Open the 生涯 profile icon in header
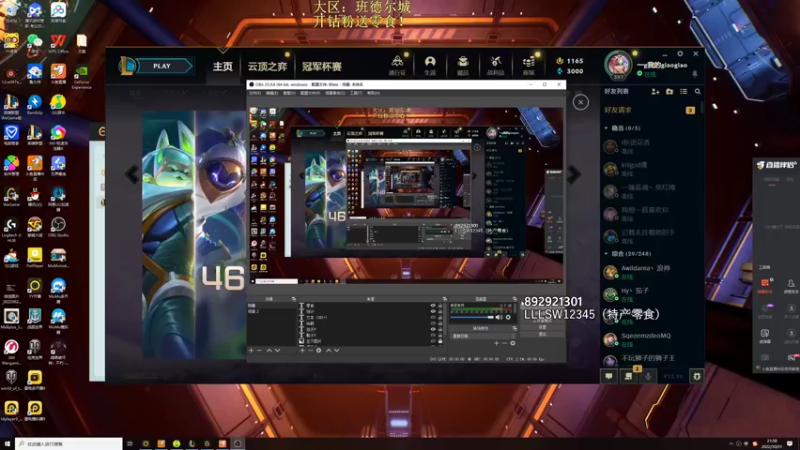The height and width of the screenshot is (450, 800). pos(430,65)
